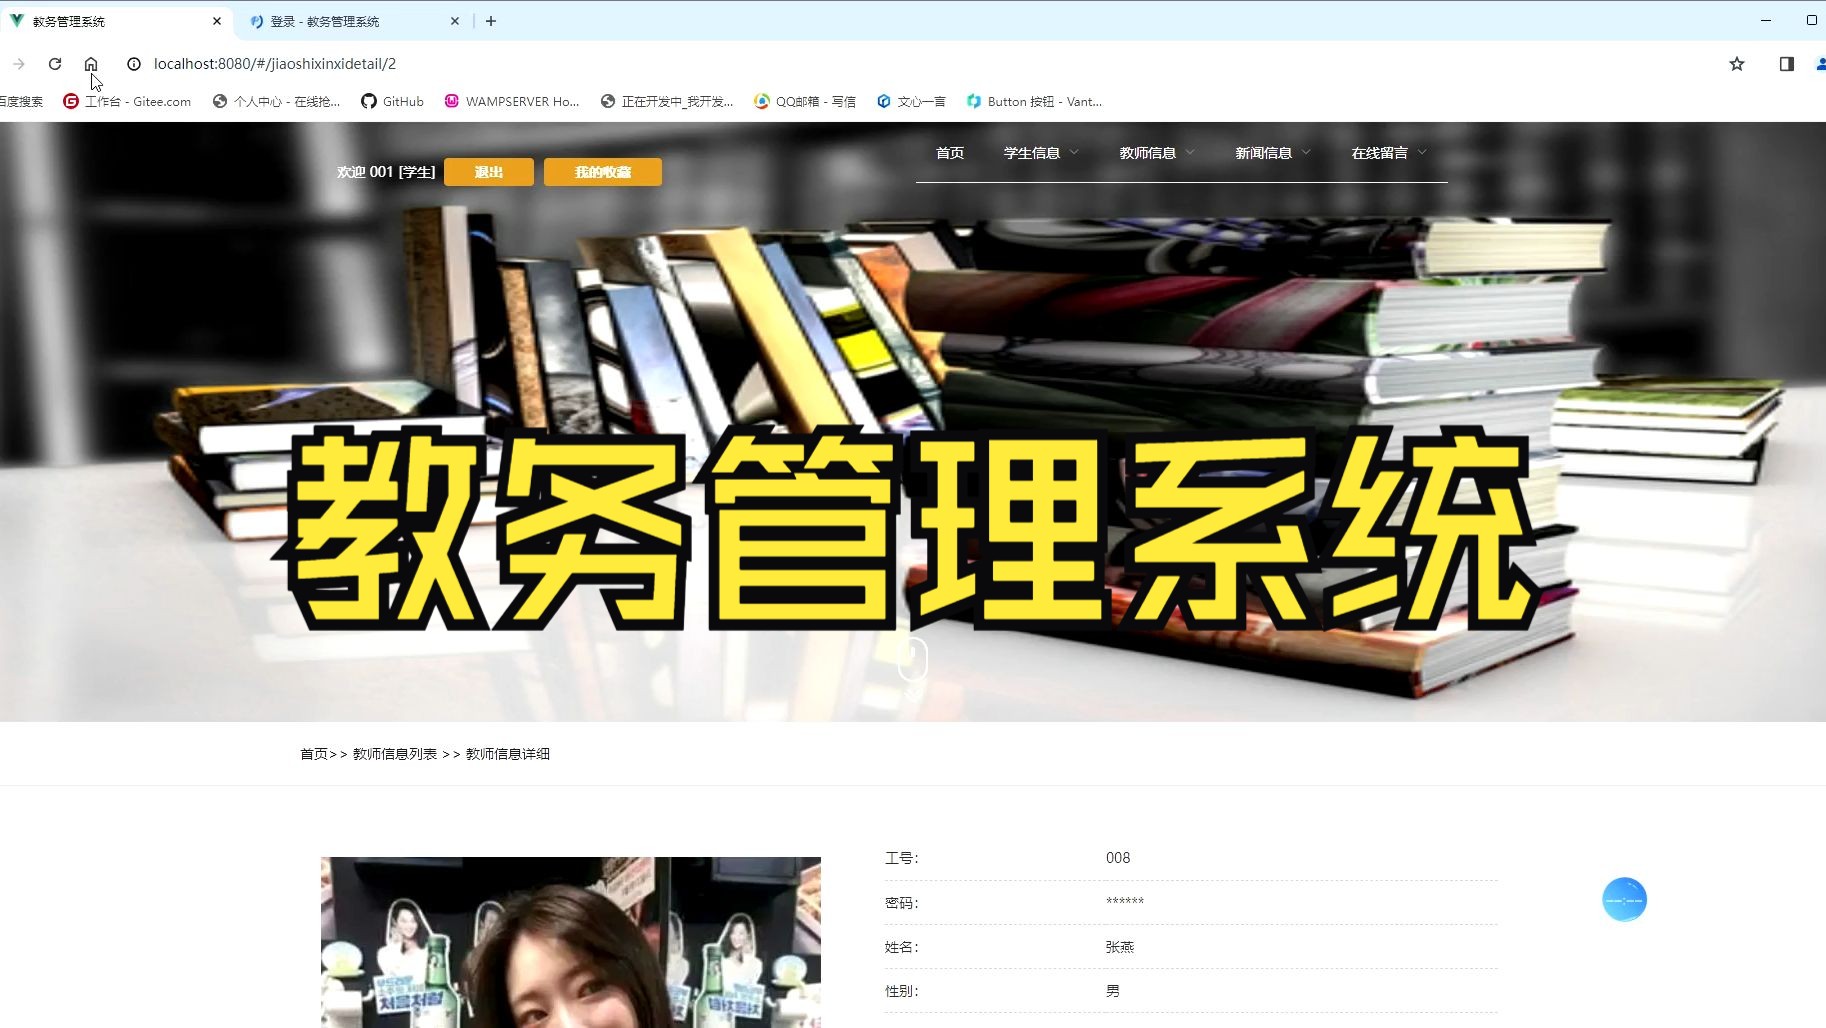This screenshot has height=1028, width=1826.
Task: Click the forward navigation arrow
Action: pyautogui.click(x=19, y=64)
